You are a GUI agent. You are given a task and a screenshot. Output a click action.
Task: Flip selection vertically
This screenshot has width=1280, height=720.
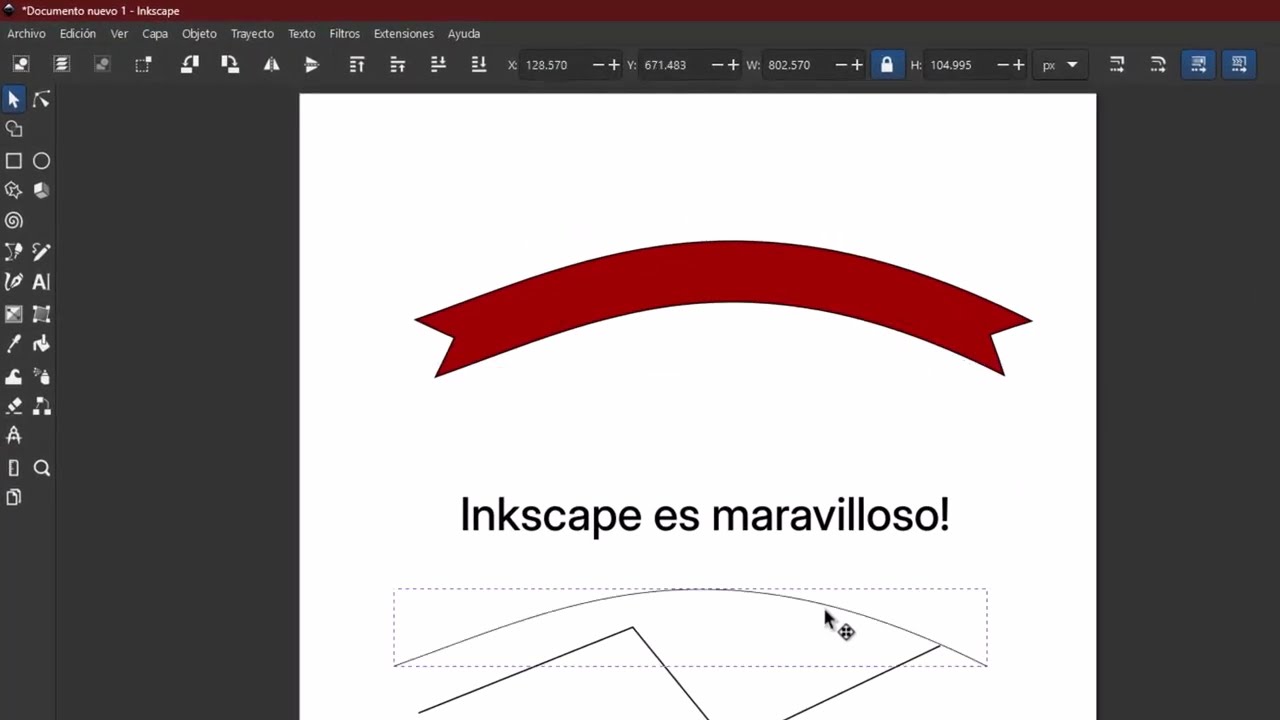pos(312,64)
